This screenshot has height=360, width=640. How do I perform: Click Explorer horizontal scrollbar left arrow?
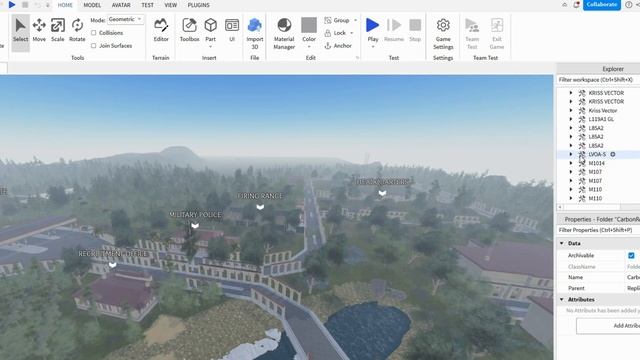[560, 207]
